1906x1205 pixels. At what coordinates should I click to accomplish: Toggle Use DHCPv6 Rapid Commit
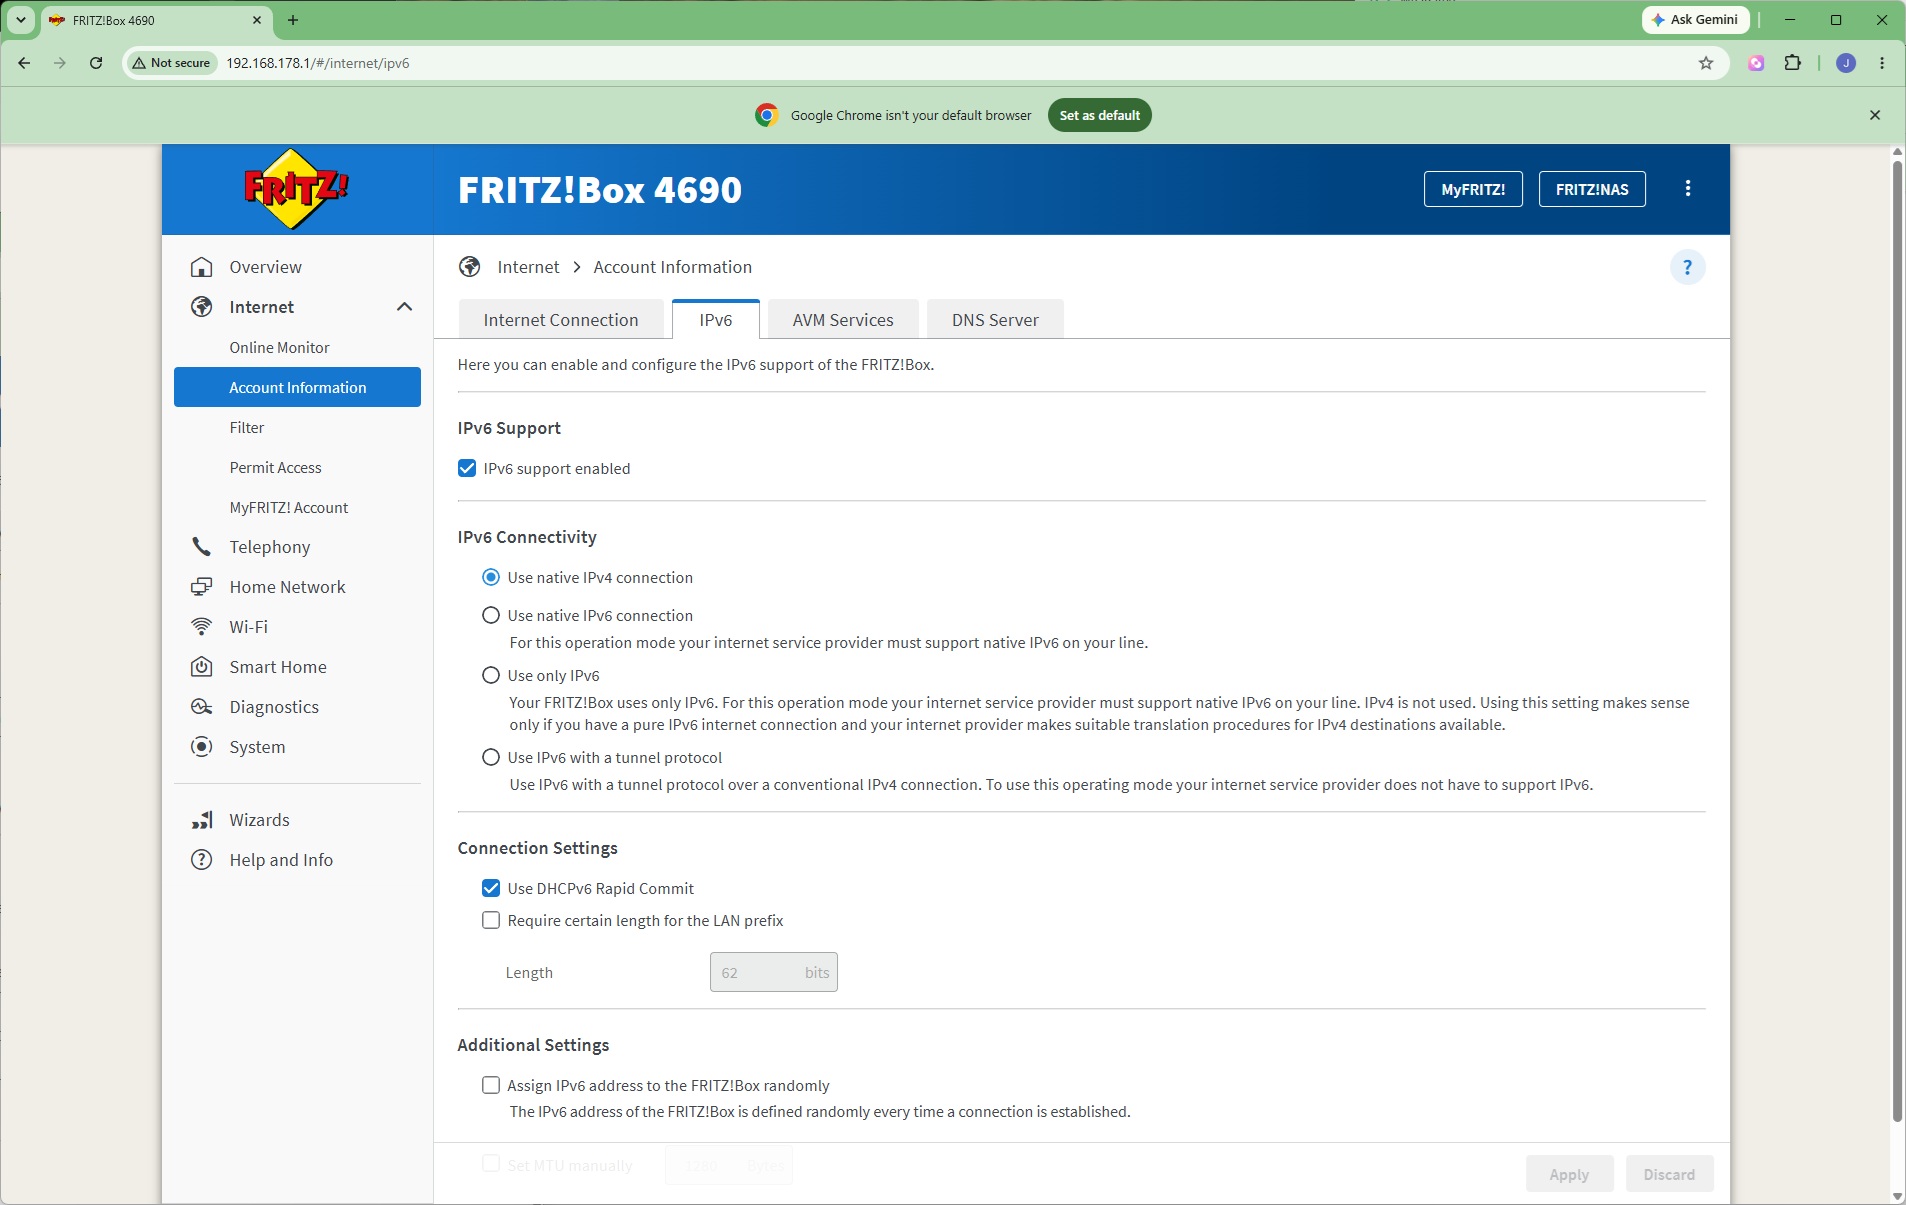pyautogui.click(x=491, y=888)
